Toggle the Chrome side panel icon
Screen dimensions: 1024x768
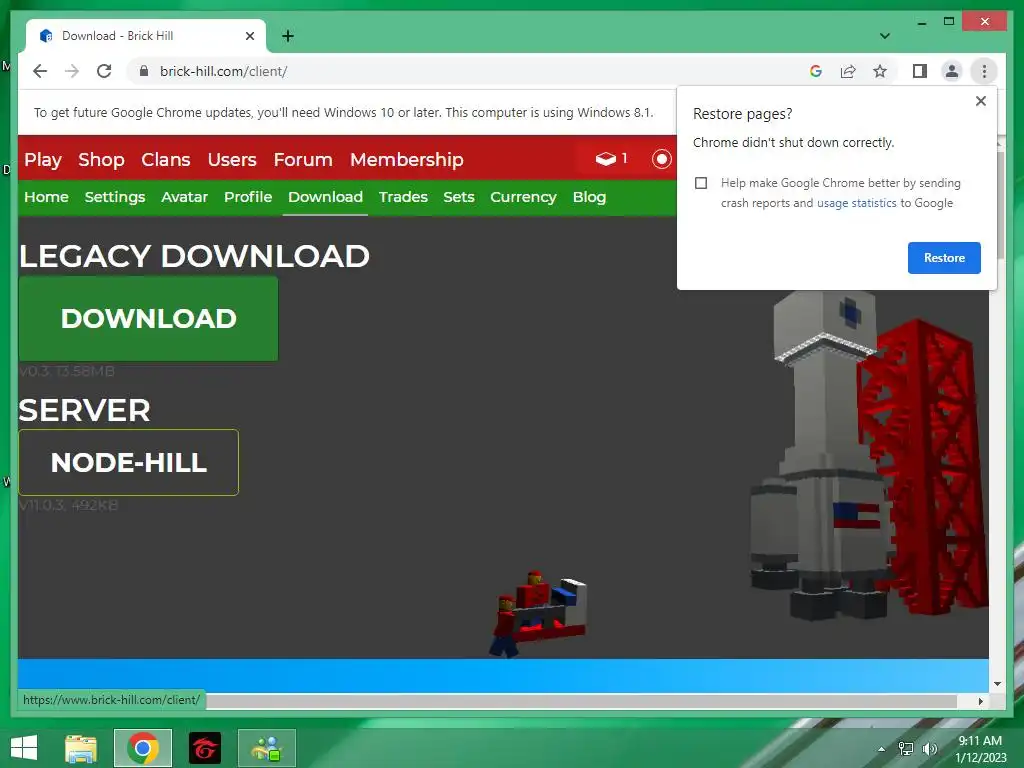point(920,71)
